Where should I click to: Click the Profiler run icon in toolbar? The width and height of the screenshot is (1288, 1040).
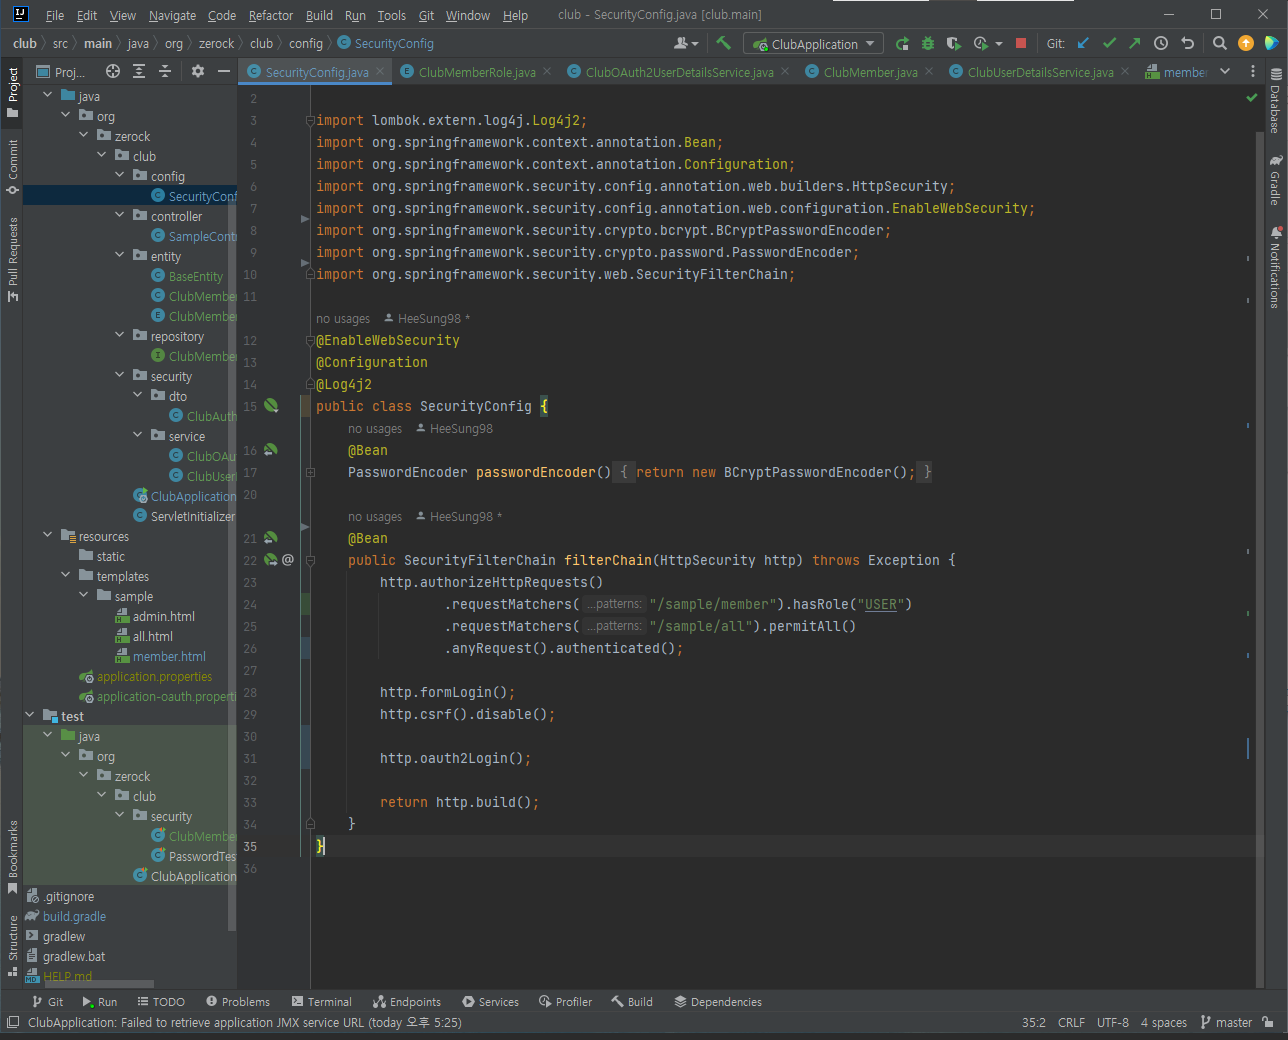coord(980,43)
